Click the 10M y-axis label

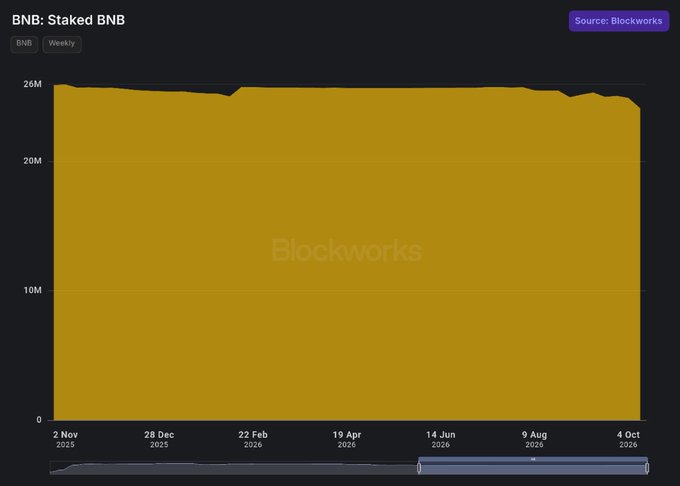point(33,290)
